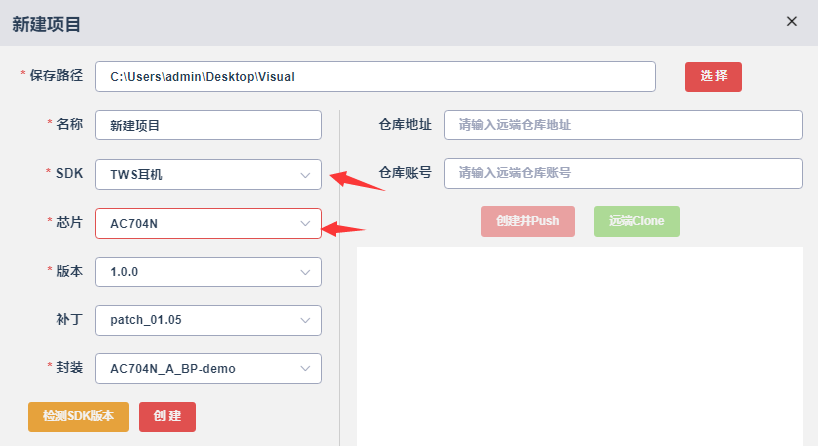818x446 pixels.
Task: Open the 补丁 dropdown showing patch_01.05
Action: point(208,320)
